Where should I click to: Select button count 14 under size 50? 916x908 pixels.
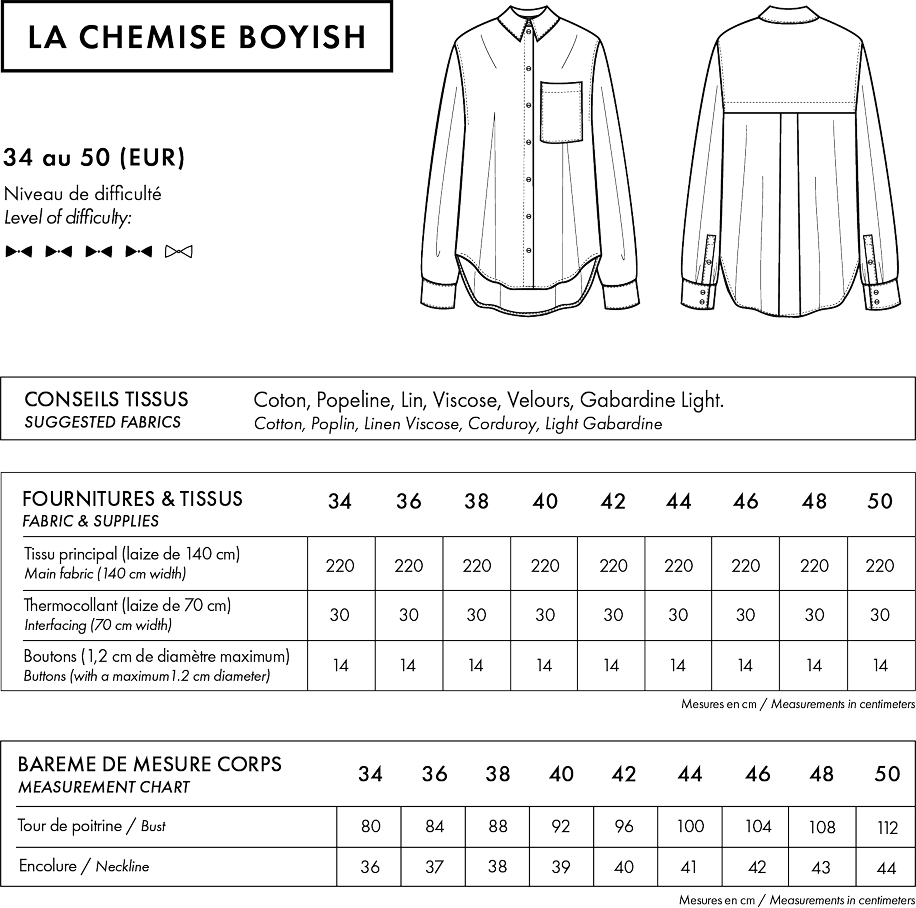(879, 663)
